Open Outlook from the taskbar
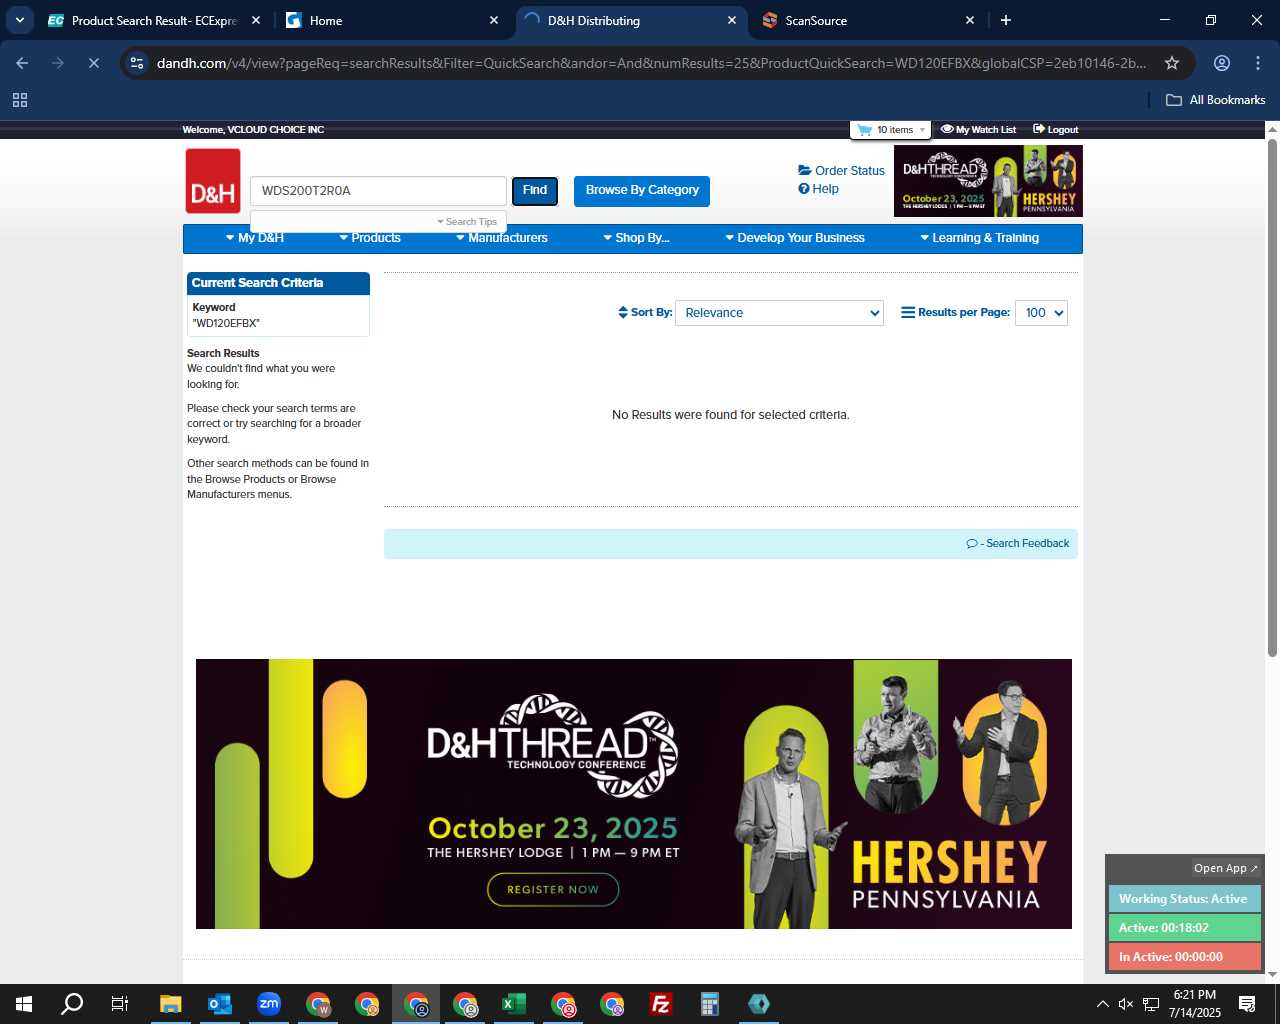The image size is (1280, 1024). [220, 1004]
